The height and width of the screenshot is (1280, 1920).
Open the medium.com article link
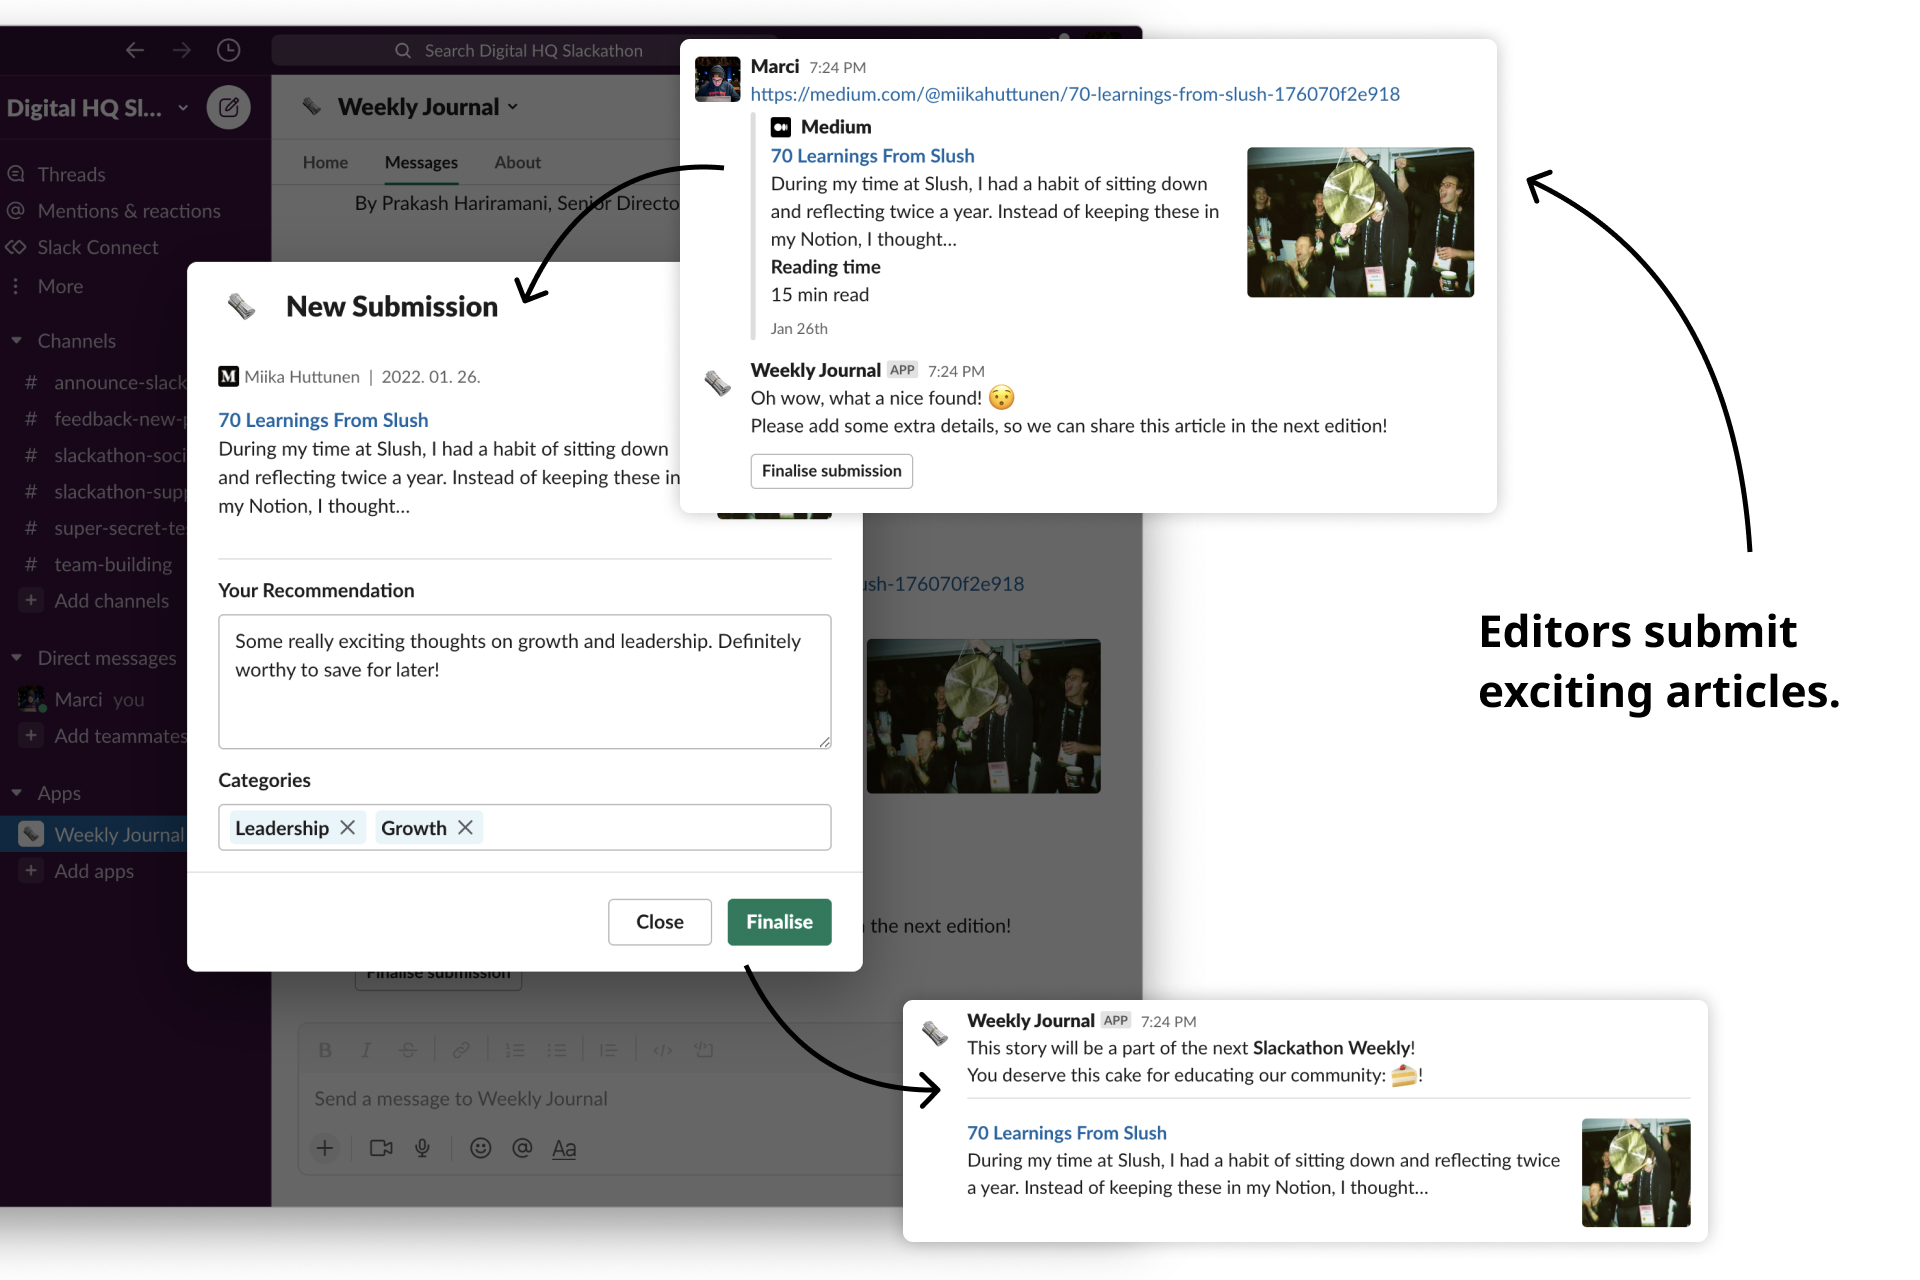coord(1075,94)
